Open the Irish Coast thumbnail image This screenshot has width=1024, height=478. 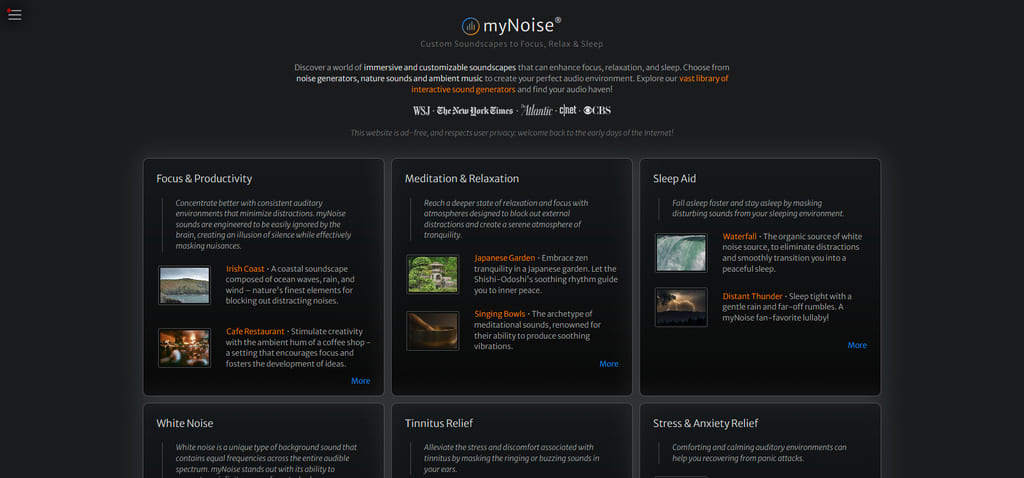click(184, 285)
